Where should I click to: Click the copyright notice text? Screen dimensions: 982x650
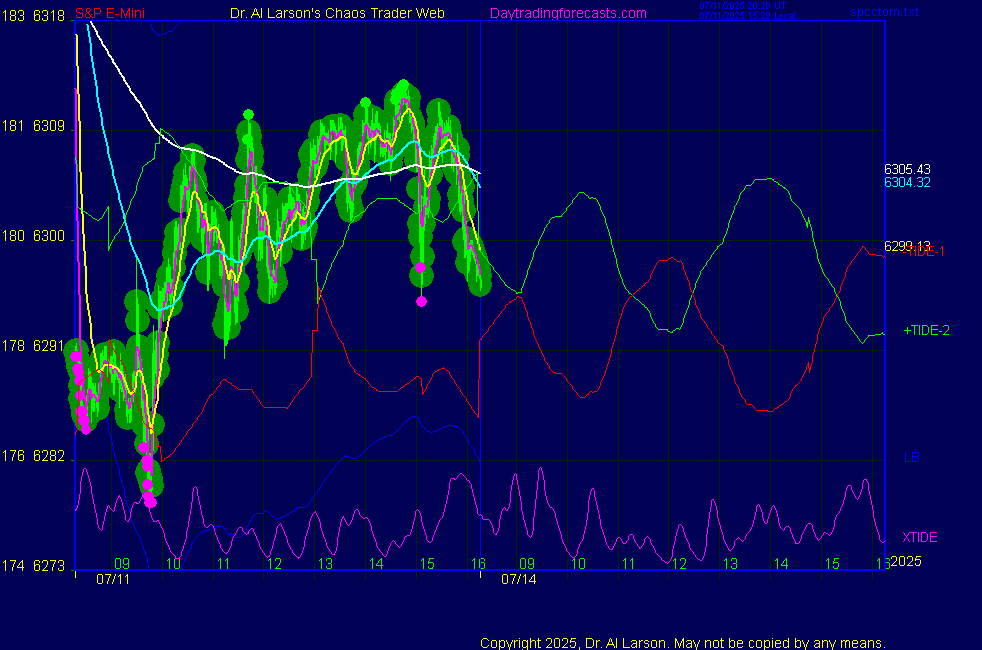tap(683, 643)
